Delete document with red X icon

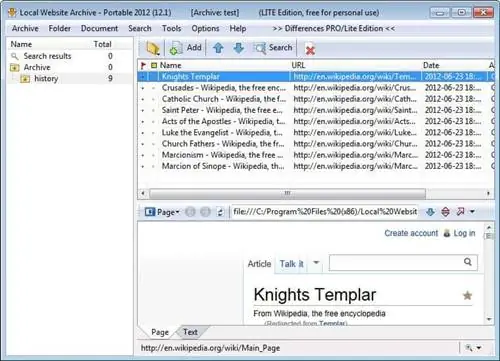click(310, 49)
